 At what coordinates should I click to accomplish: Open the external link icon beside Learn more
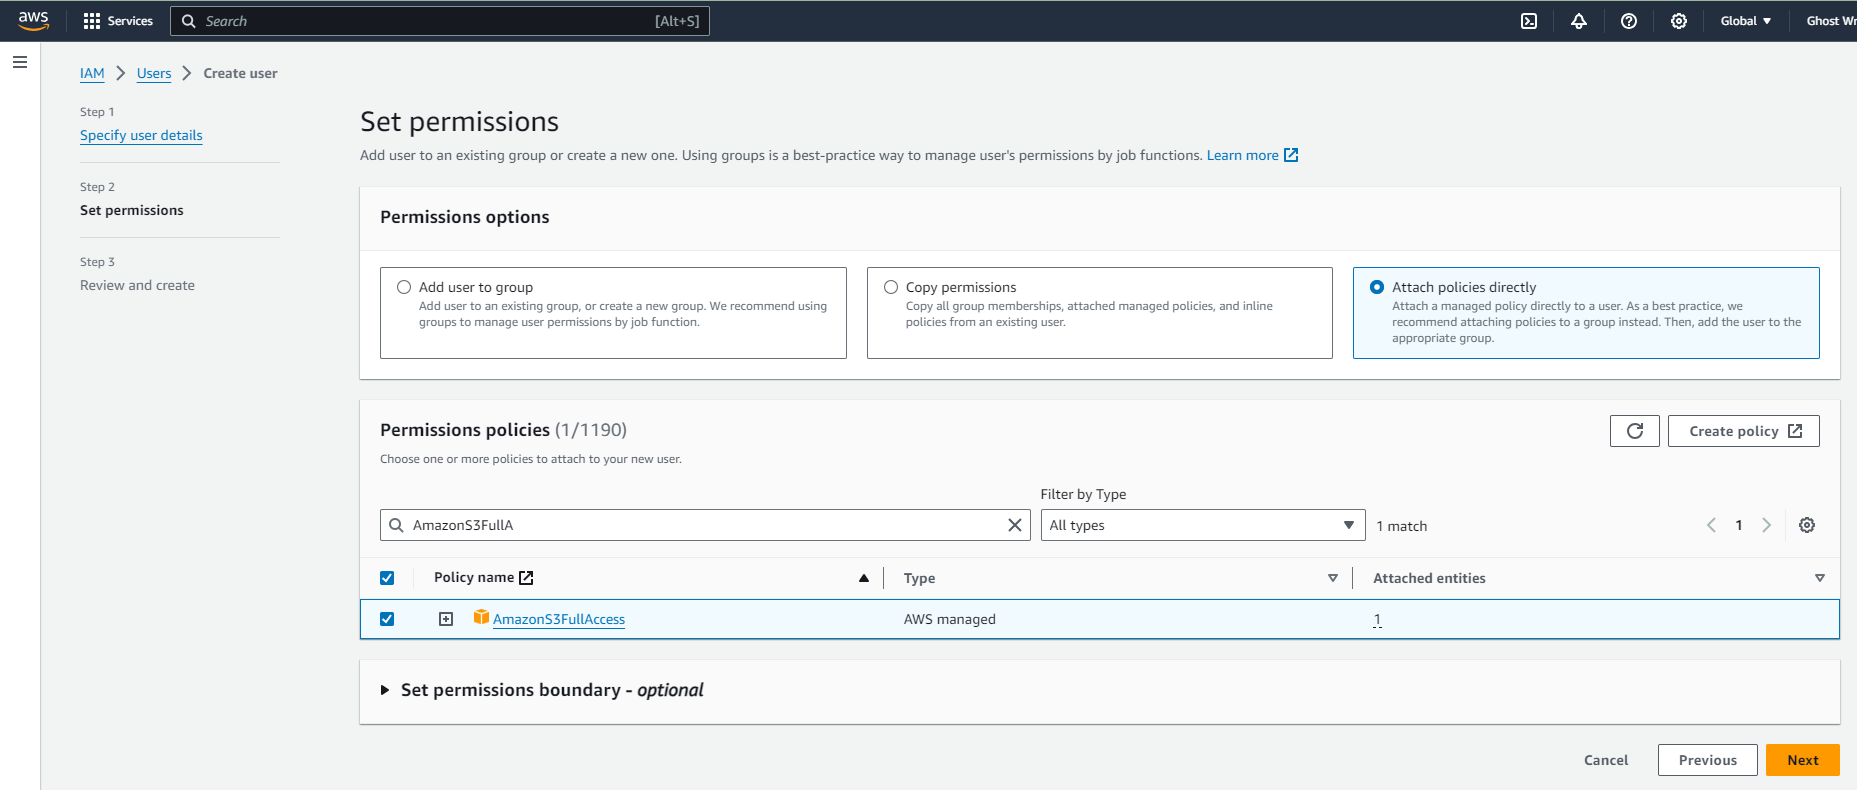pyautogui.click(x=1291, y=155)
